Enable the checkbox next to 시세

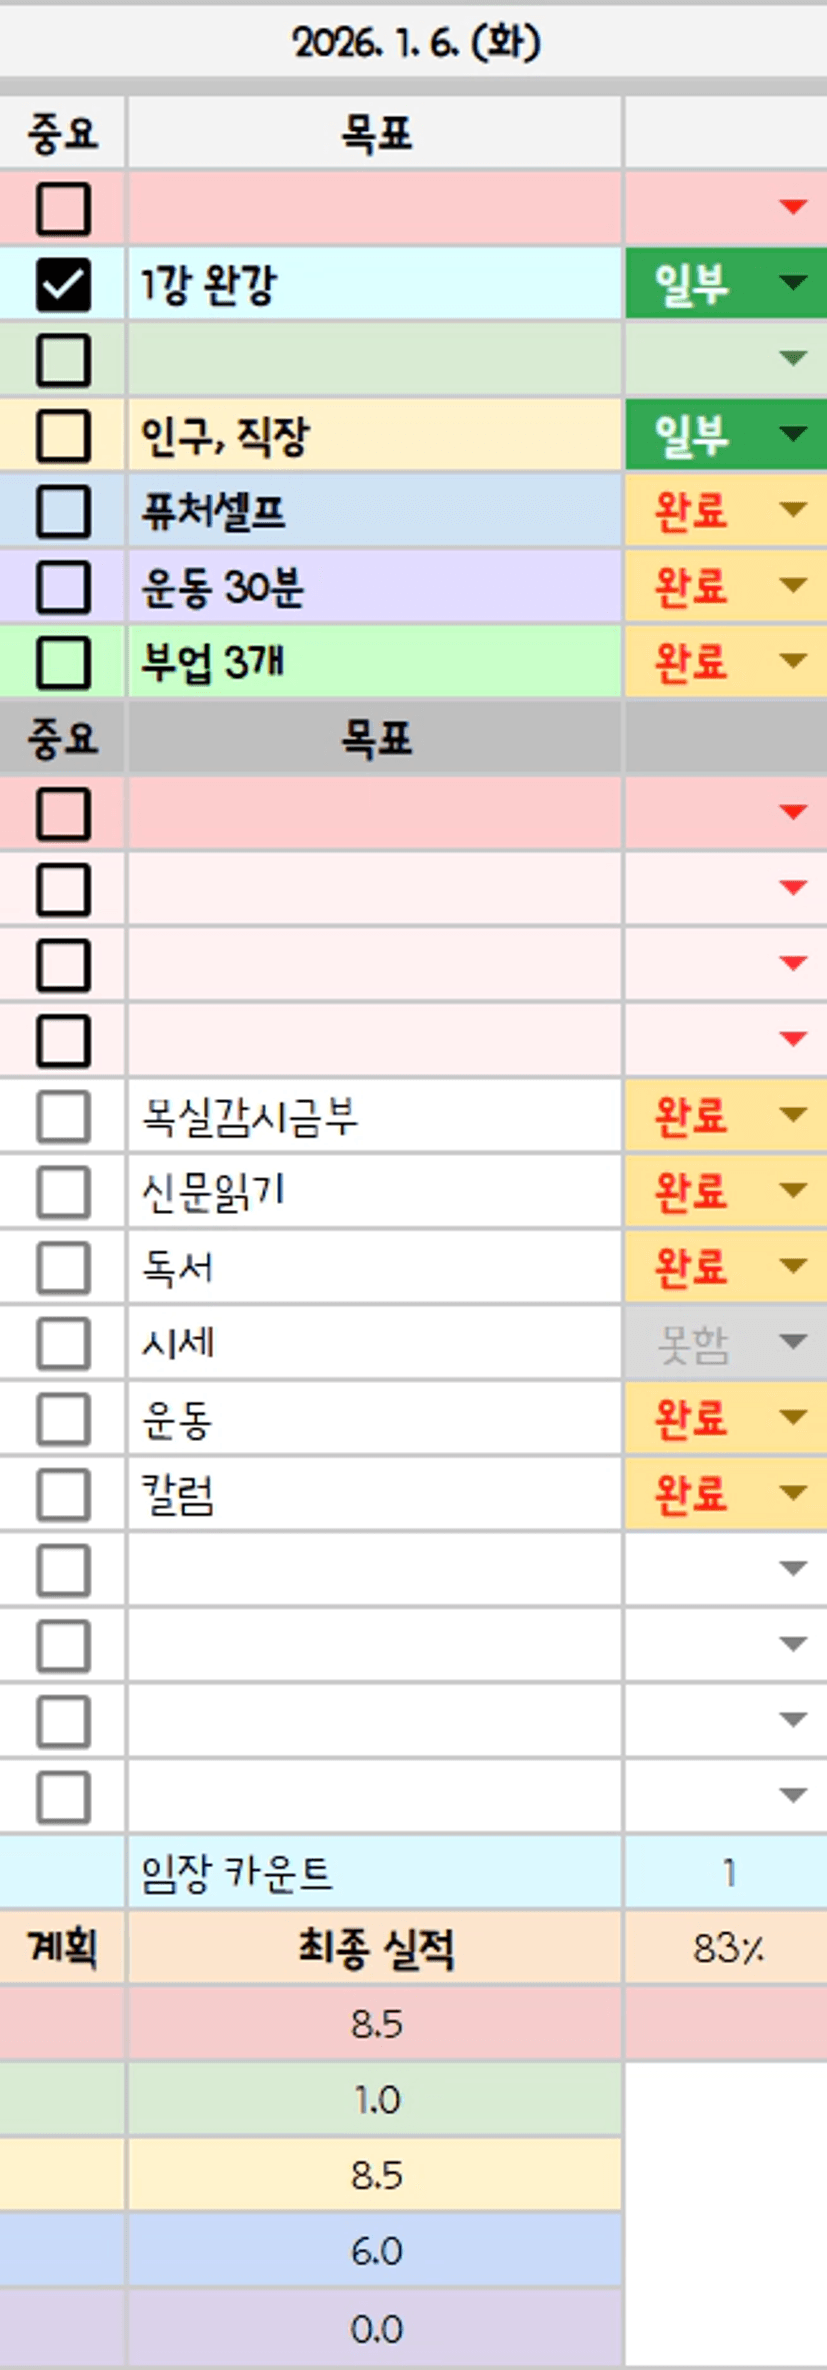coord(63,1342)
